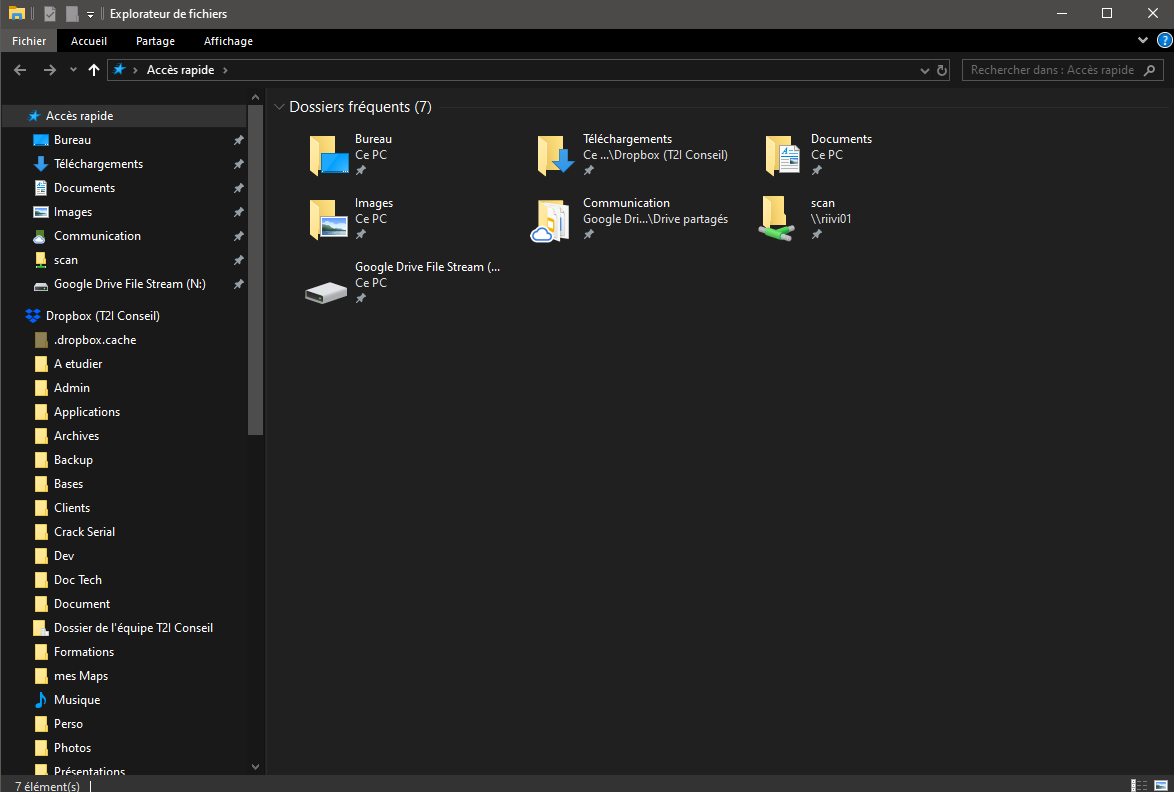
Task: Switch to details view in the status bar
Action: pyautogui.click(x=1139, y=786)
